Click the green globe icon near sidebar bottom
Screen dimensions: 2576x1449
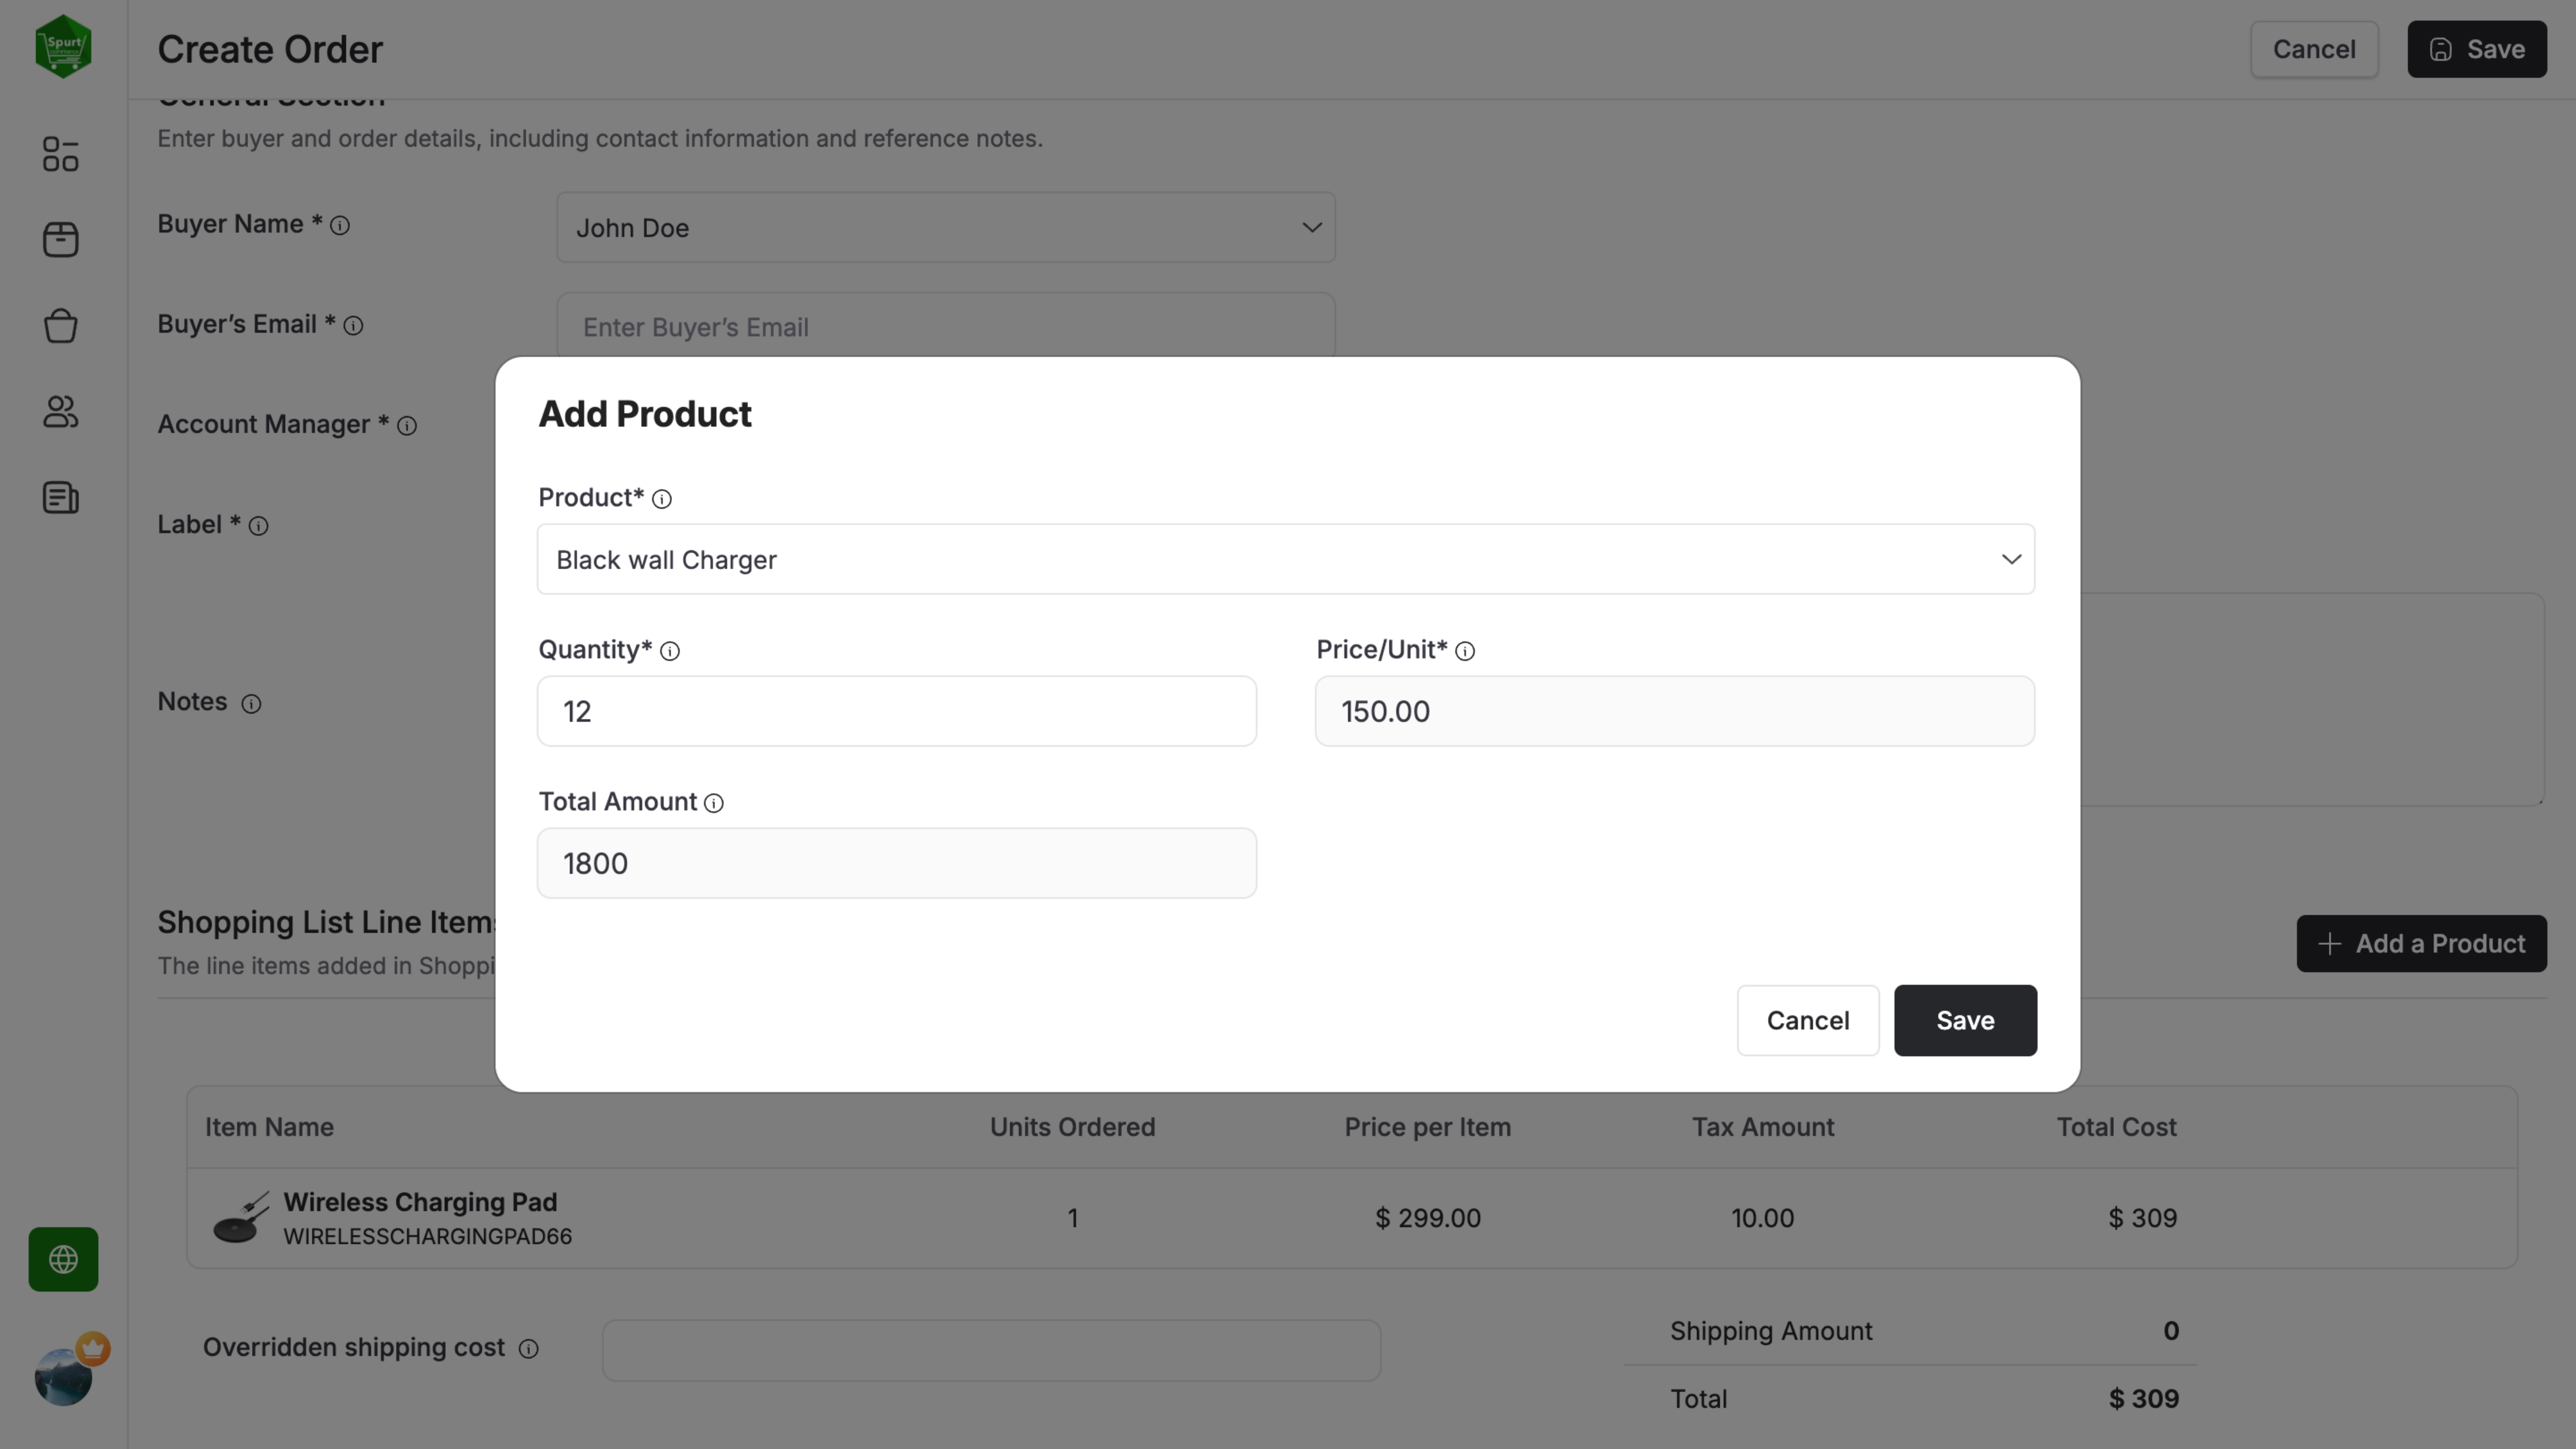coord(63,1259)
